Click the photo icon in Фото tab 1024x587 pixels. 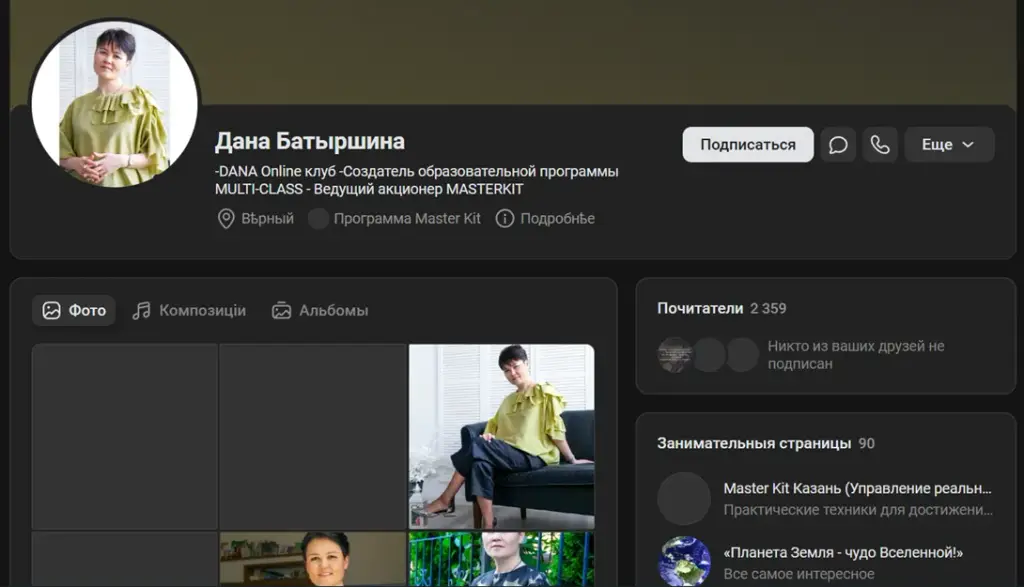point(52,310)
